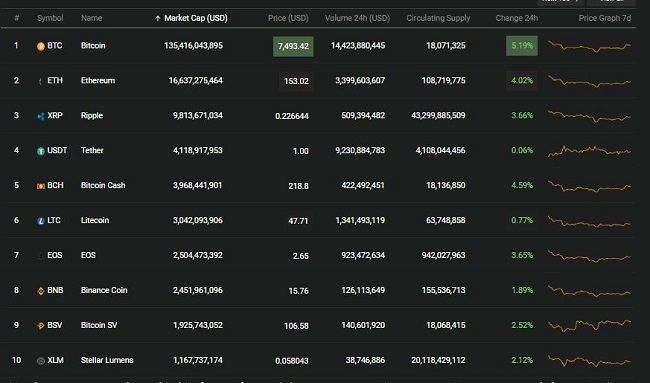The height and width of the screenshot is (383, 650).
Task: Click Stellar Lumens price 0.058043
Action: 292,361
